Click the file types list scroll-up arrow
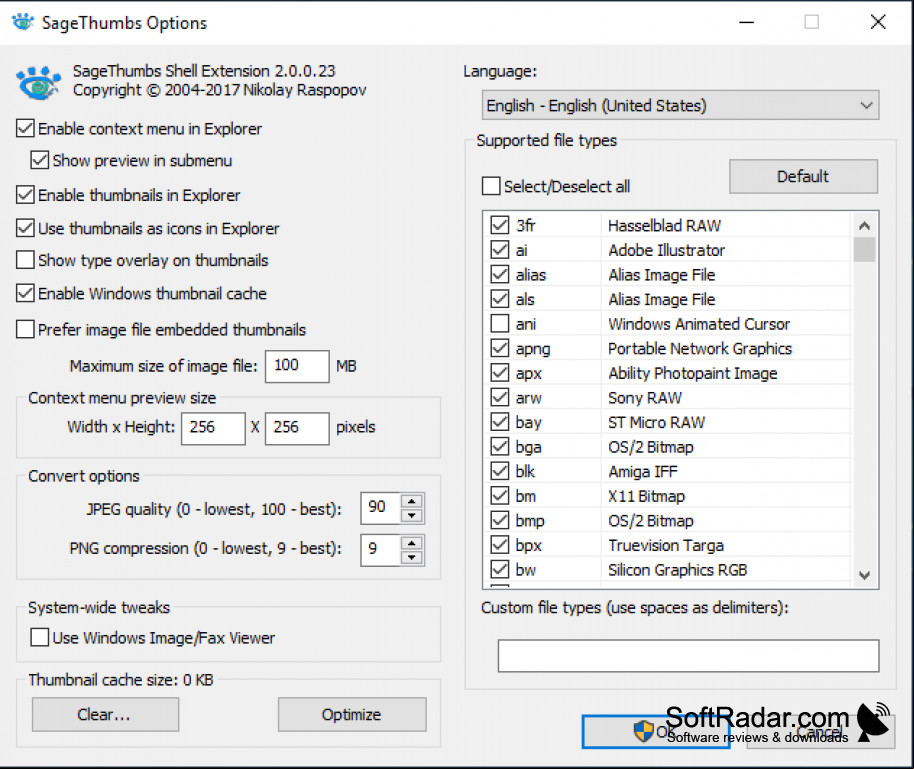 point(864,226)
